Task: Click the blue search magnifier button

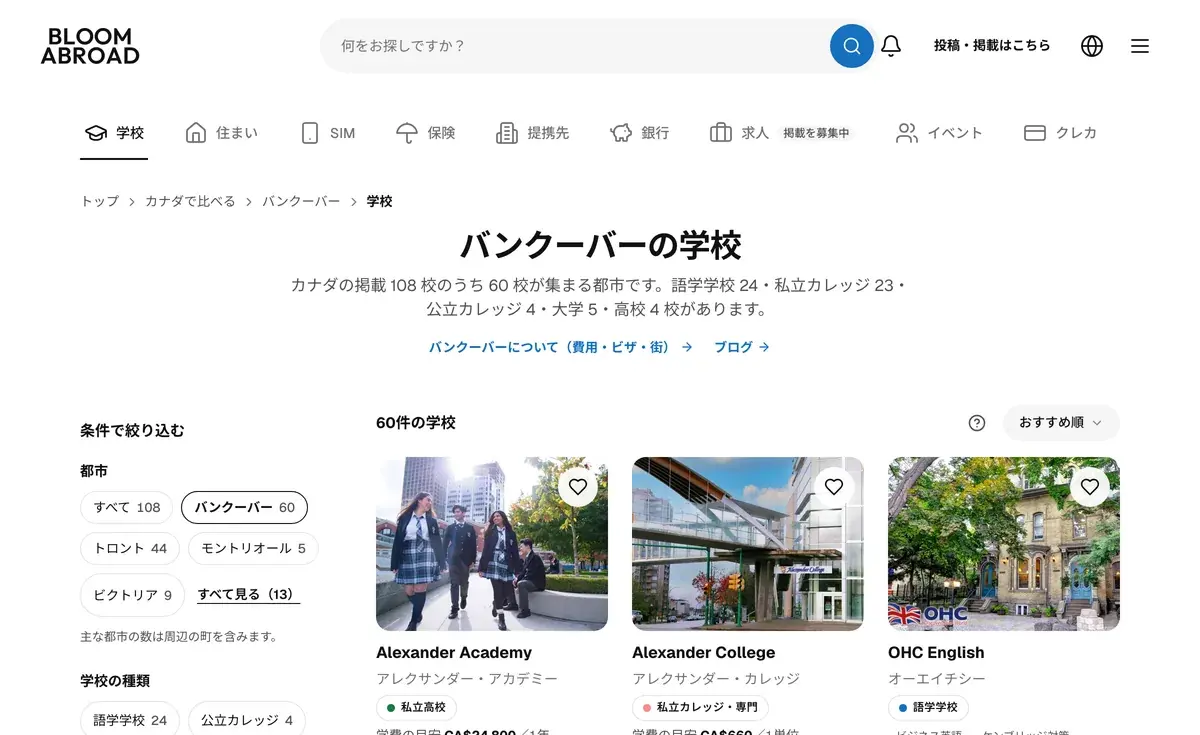Action: [x=852, y=46]
